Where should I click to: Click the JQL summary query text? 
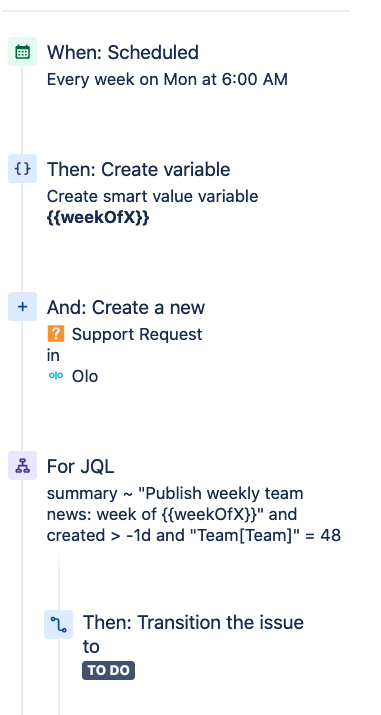[x=194, y=514]
